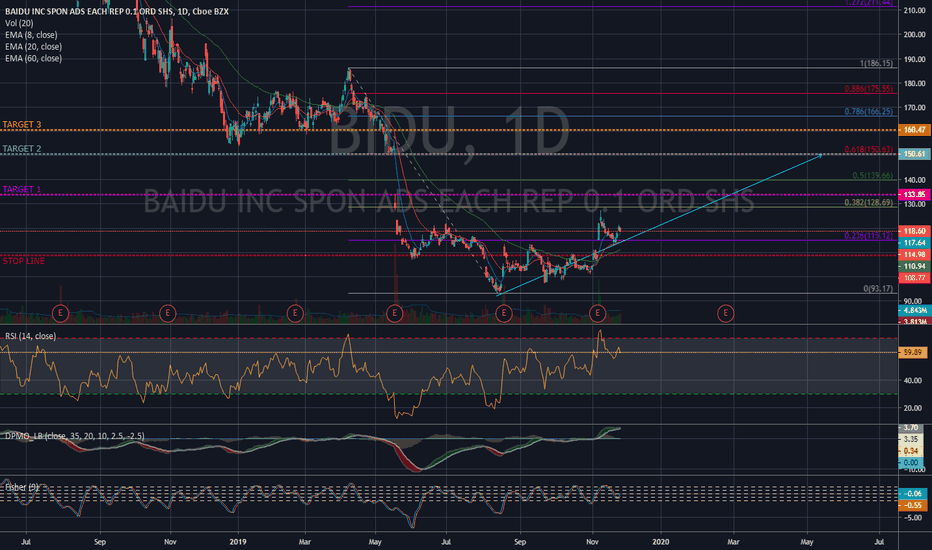Select the EMA (8, close) legend

tap(33, 35)
